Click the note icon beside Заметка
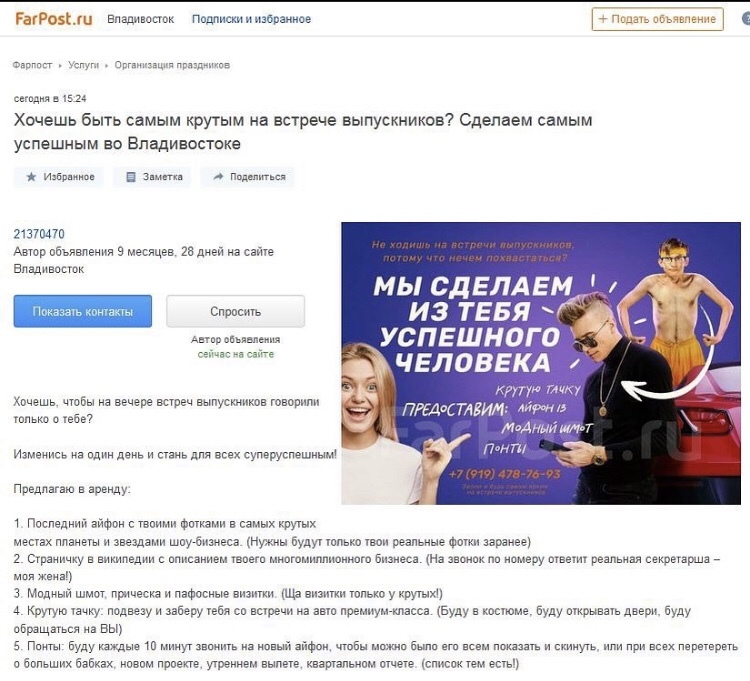This screenshot has height=681, width=750. pyautogui.click(x=131, y=177)
